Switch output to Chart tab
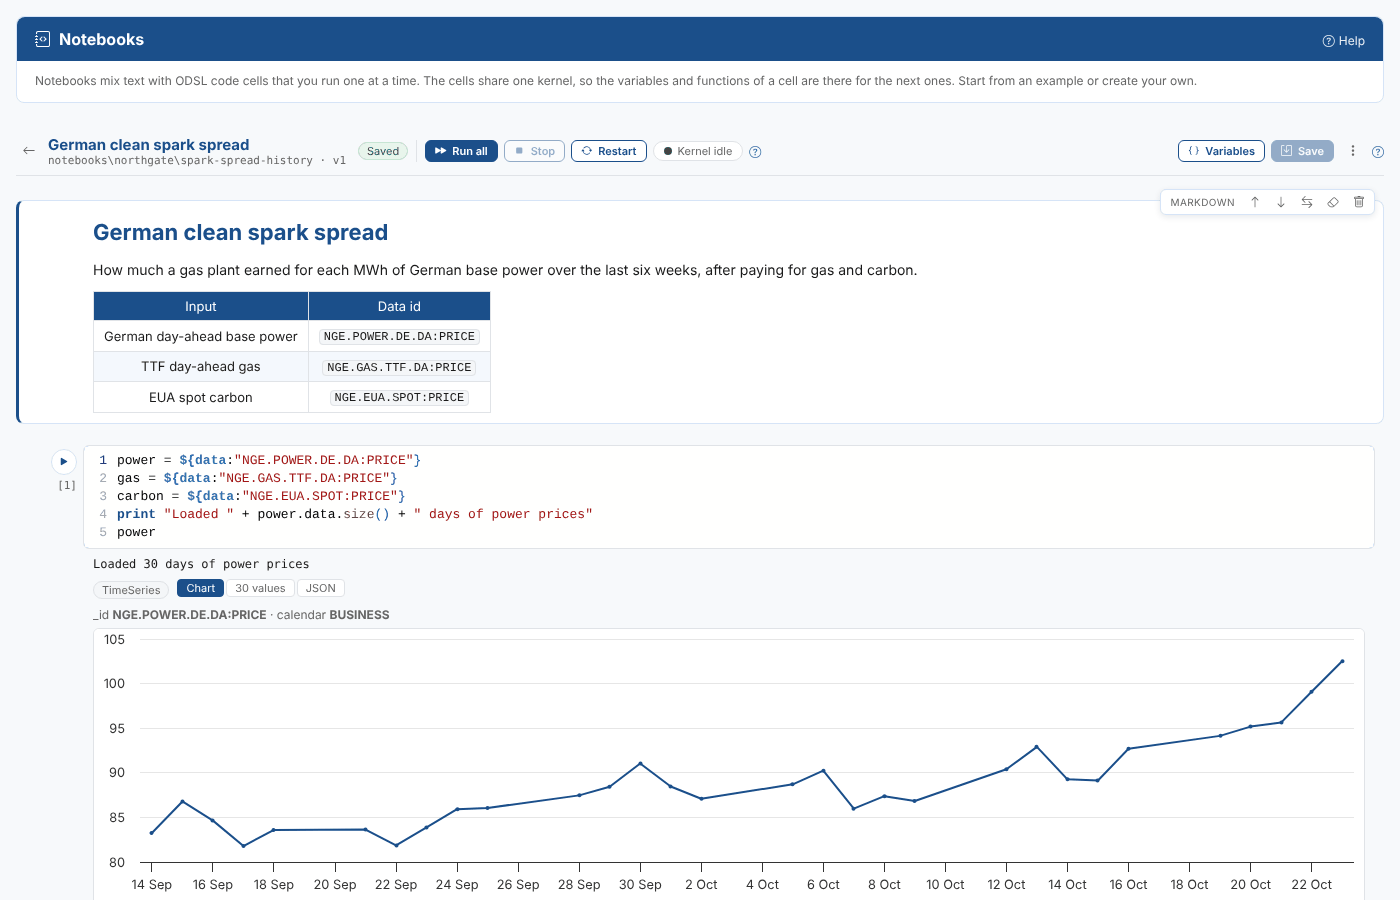The width and height of the screenshot is (1400, 900). click(x=200, y=588)
